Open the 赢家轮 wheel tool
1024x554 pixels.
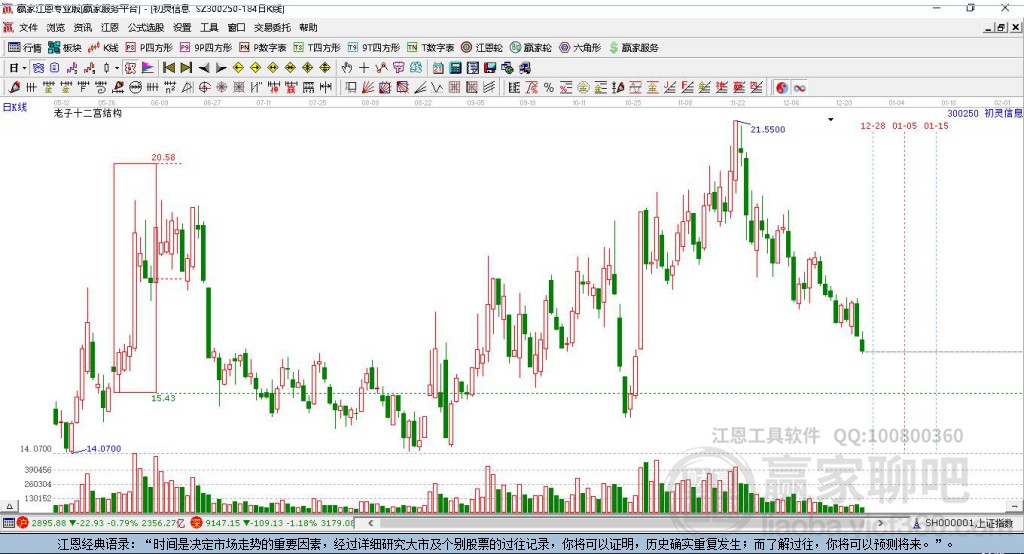[x=531, y=48]
